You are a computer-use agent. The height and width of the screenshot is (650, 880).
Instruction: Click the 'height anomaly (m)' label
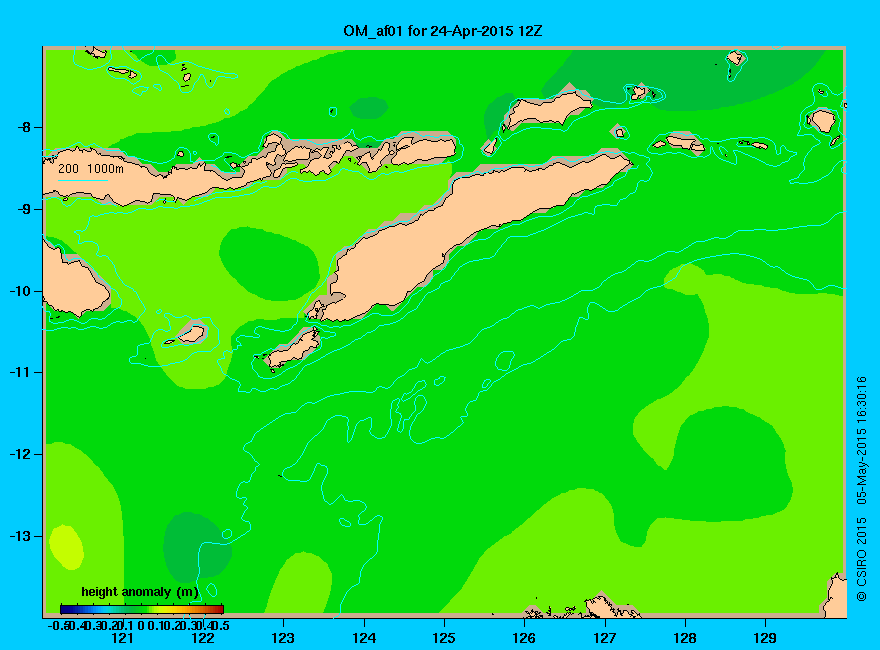click(x=140, y=592)
